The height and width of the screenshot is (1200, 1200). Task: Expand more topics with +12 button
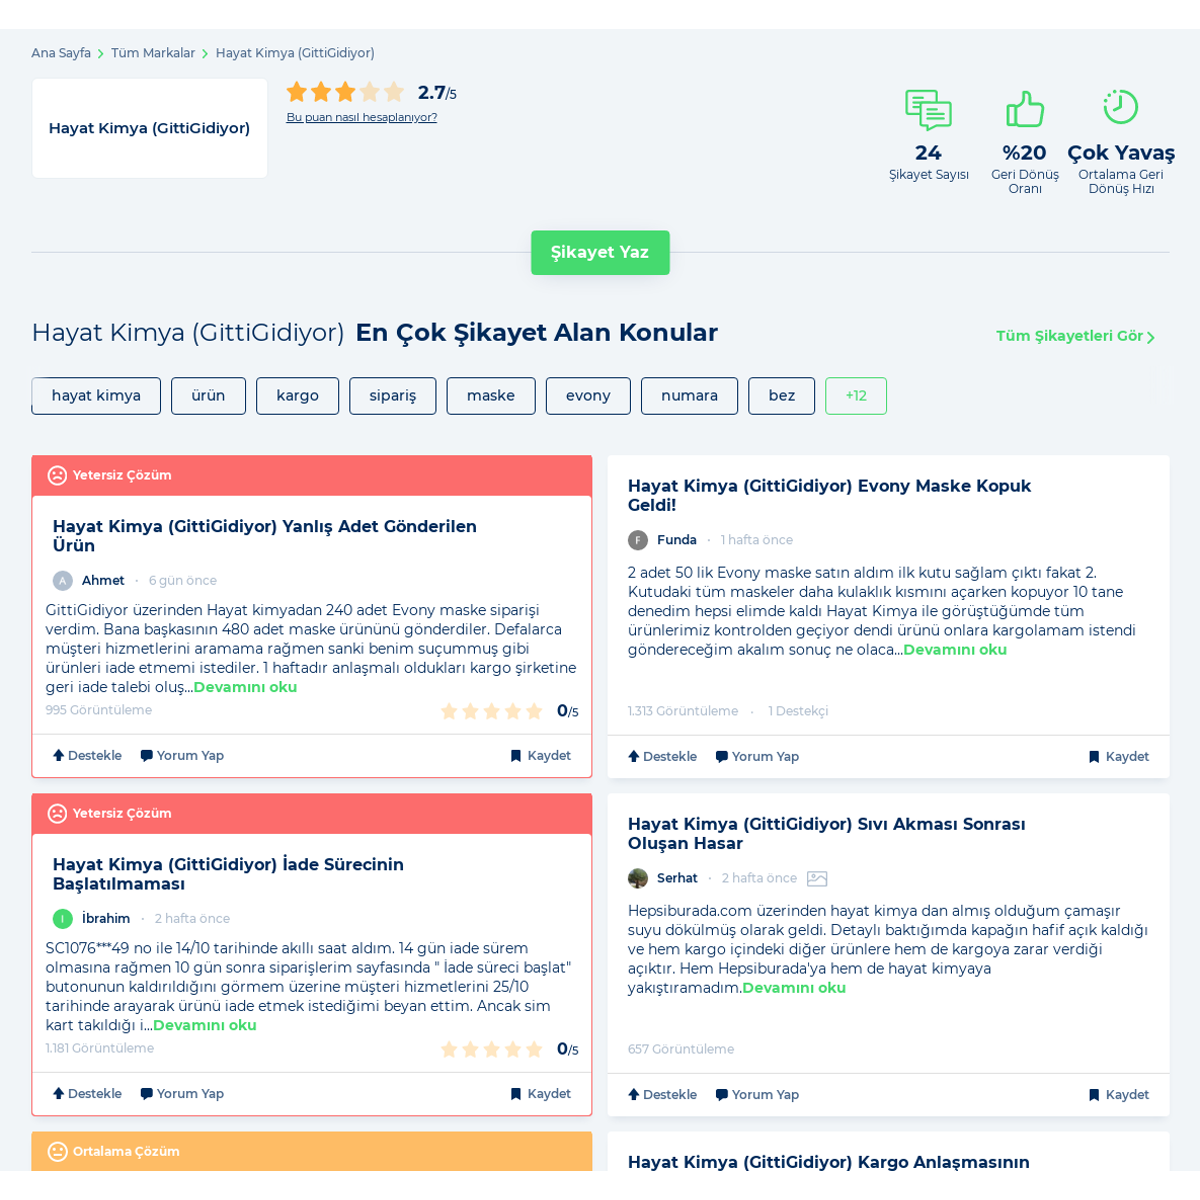[856, 396]
